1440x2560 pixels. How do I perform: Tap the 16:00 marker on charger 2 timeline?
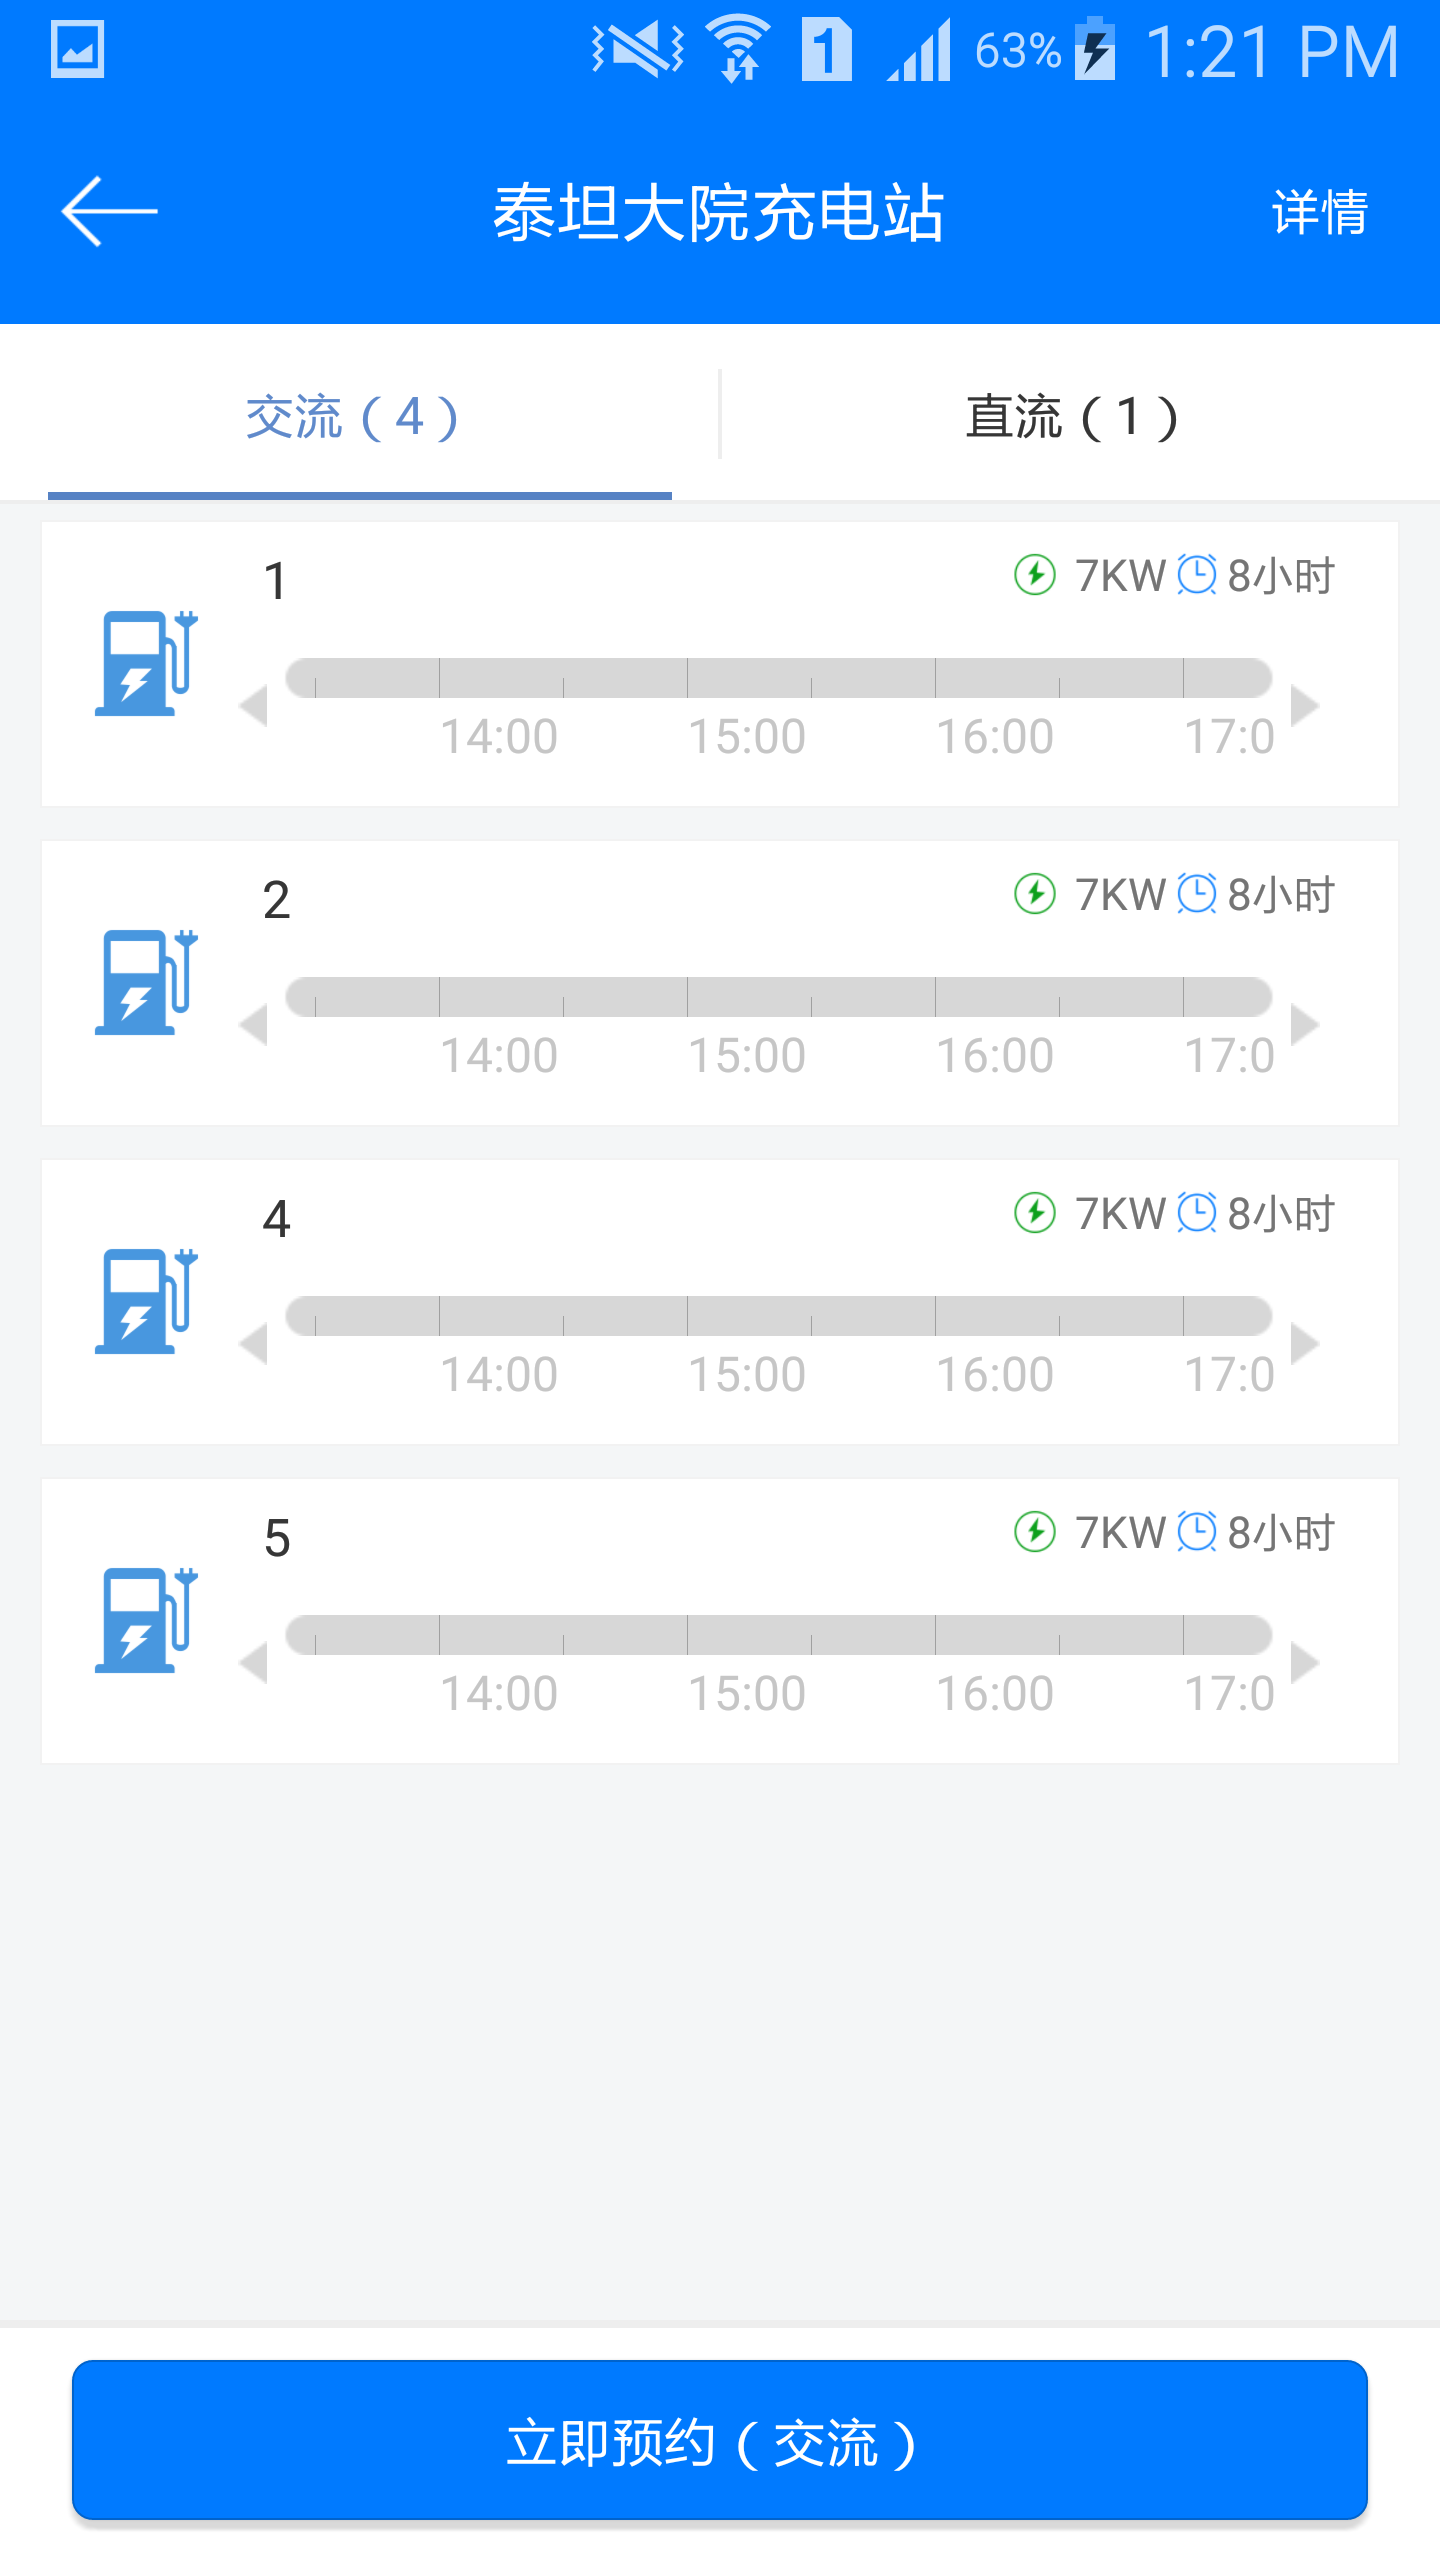tap(995, 1055)
